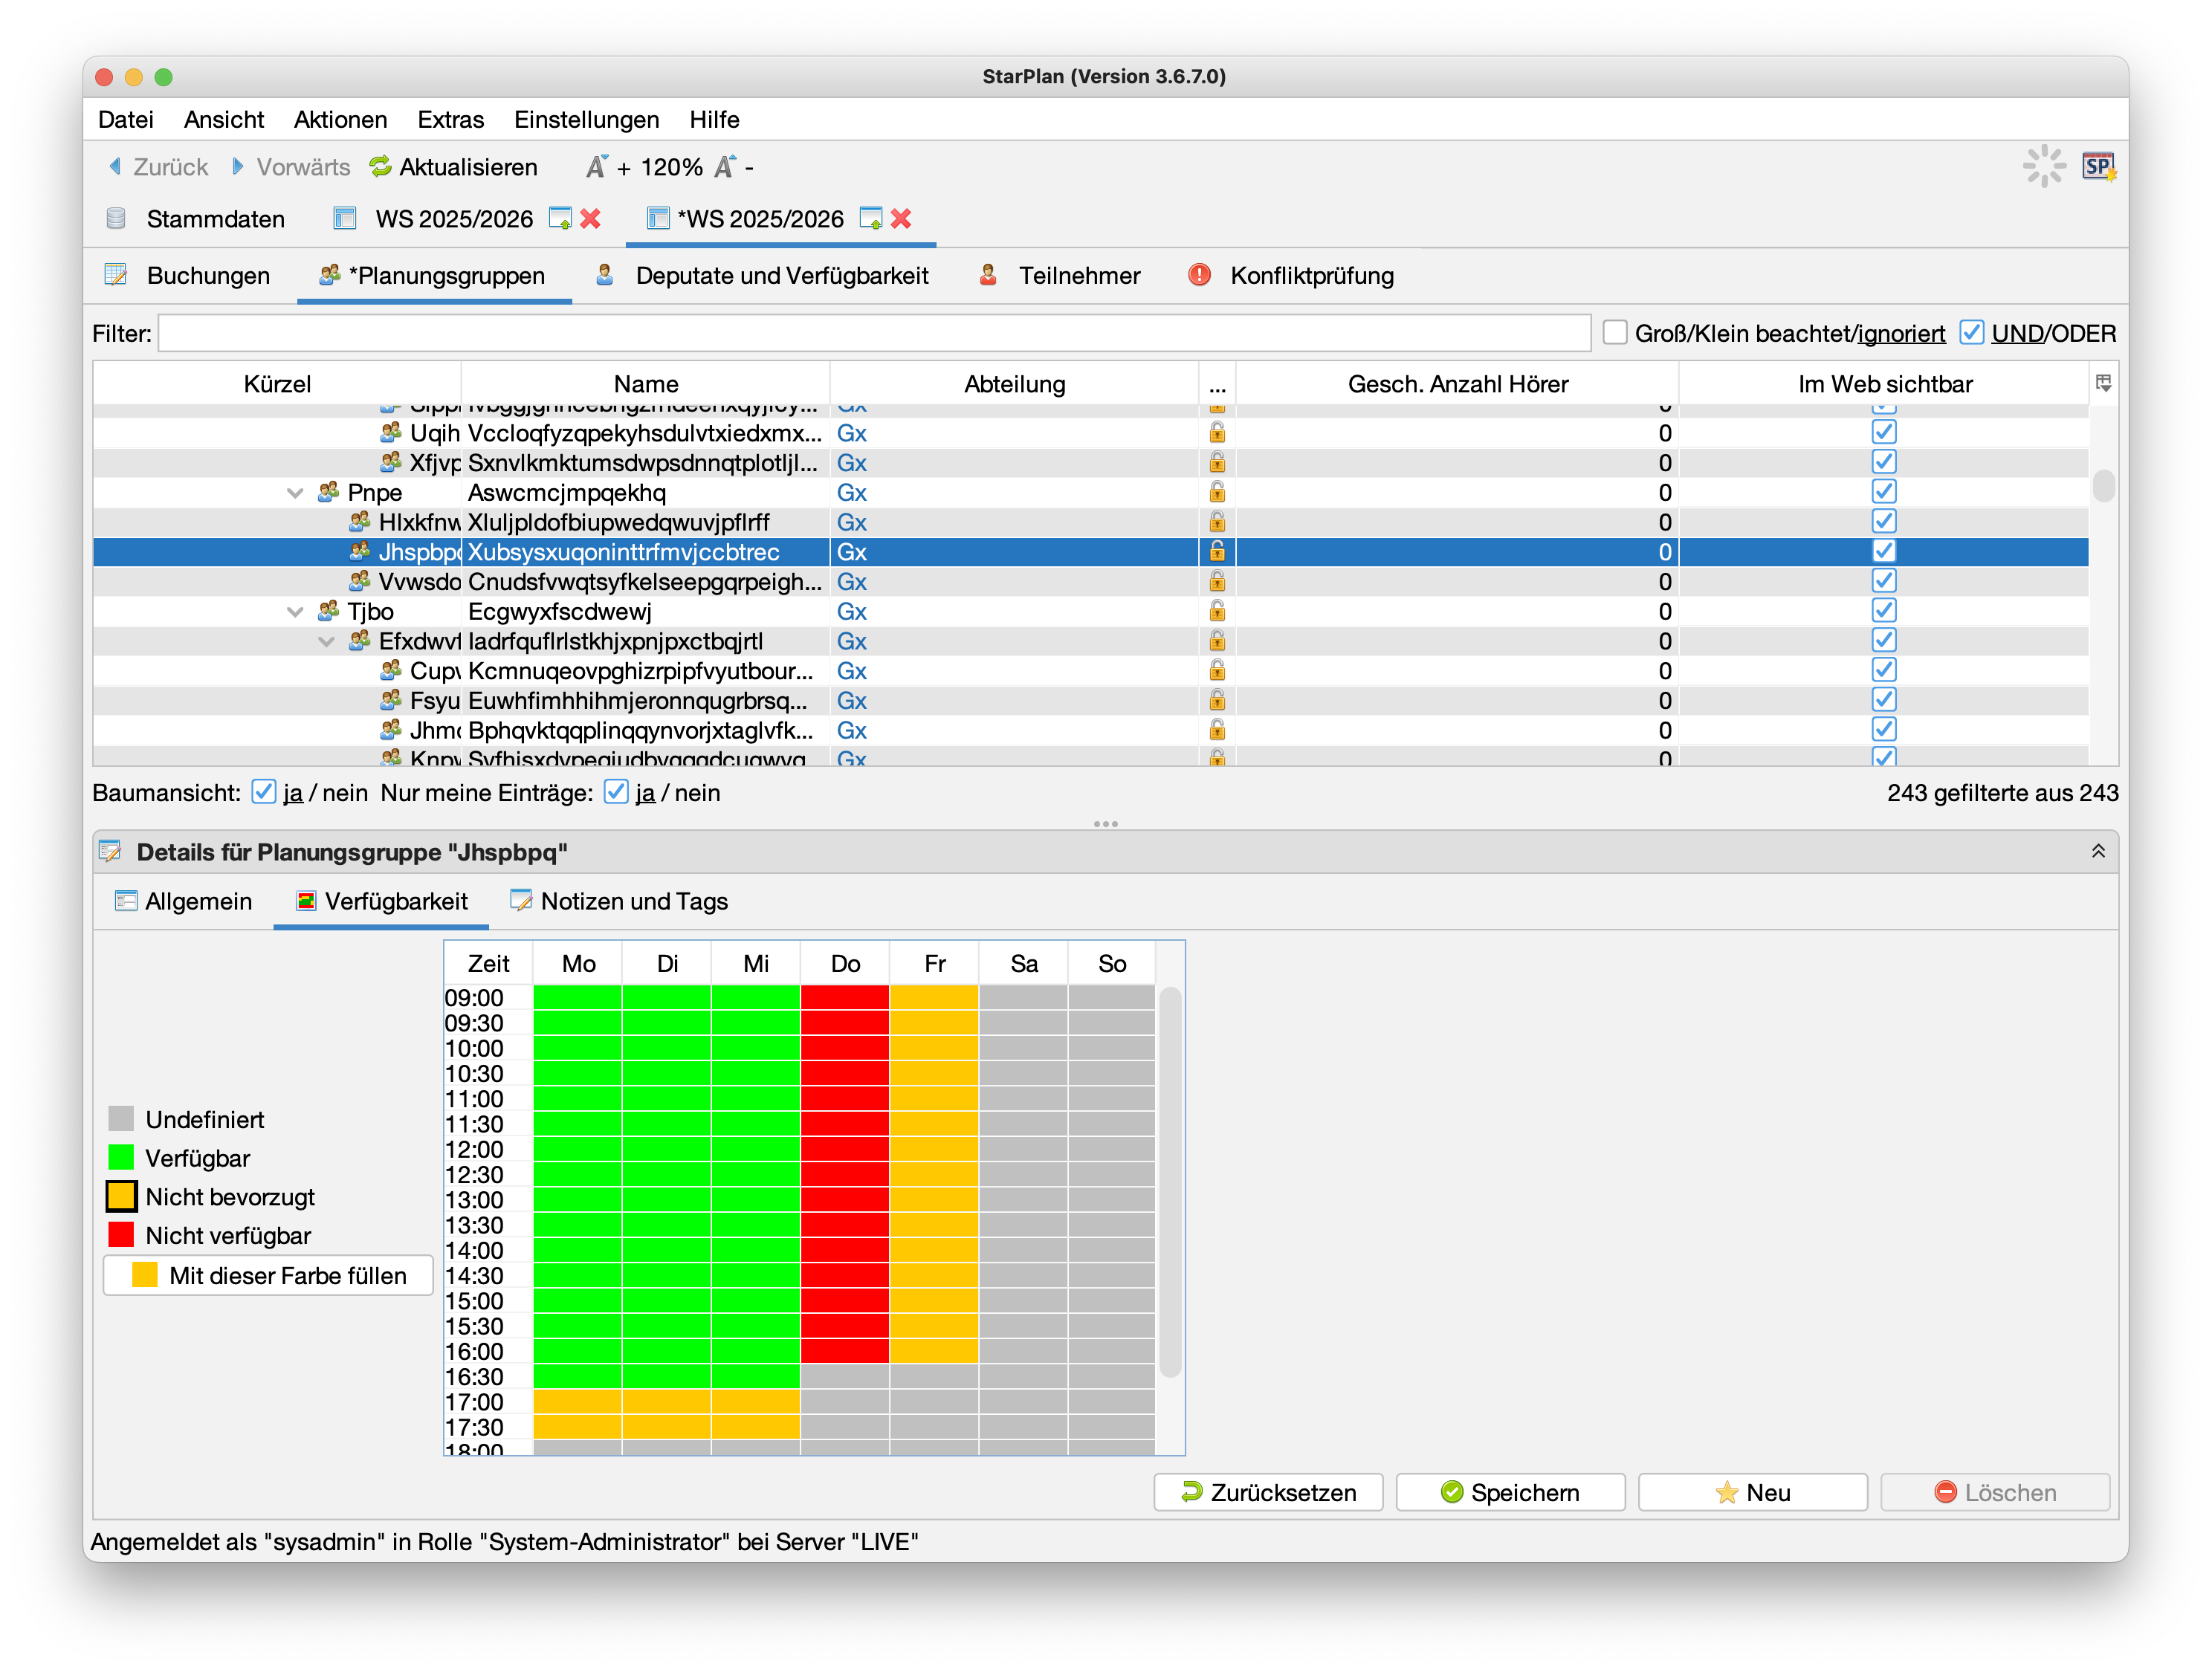Click the Aktualisieren refresh icon
The width and height of the screenshot is (2212, 1672).
tap(380, 167)
